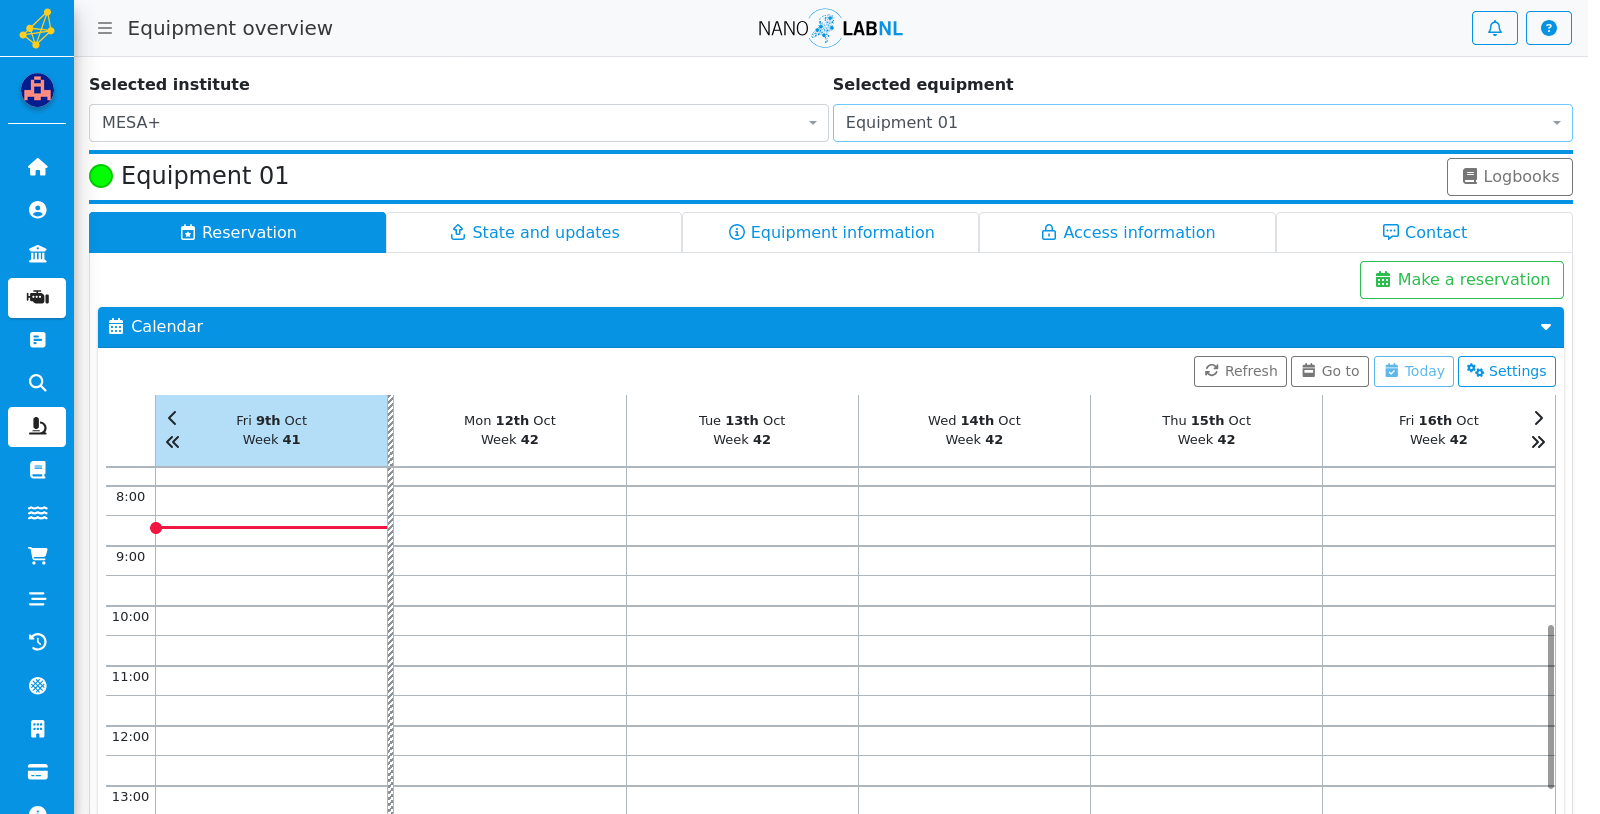The height and width of the screenshot is (814, 1600).
Task: Go to next day with single chevron
Action: point(1538,418)
